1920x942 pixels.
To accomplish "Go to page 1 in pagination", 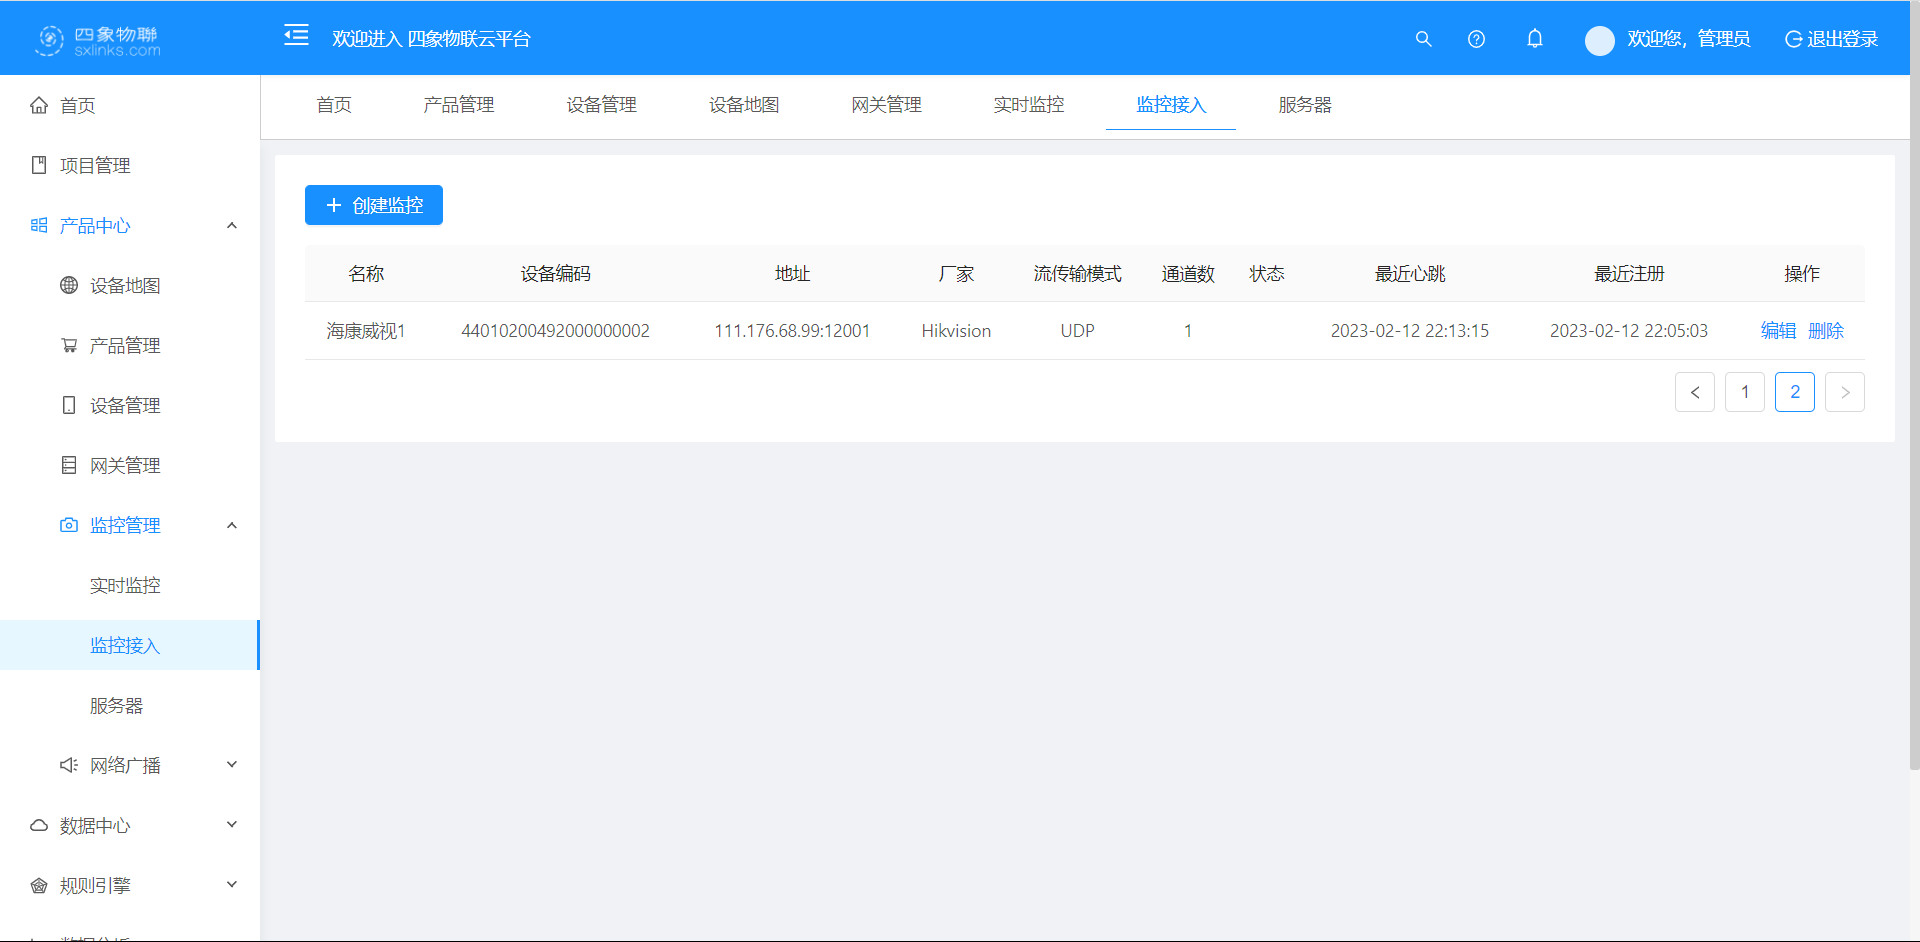I will [x=1744, y=391].
